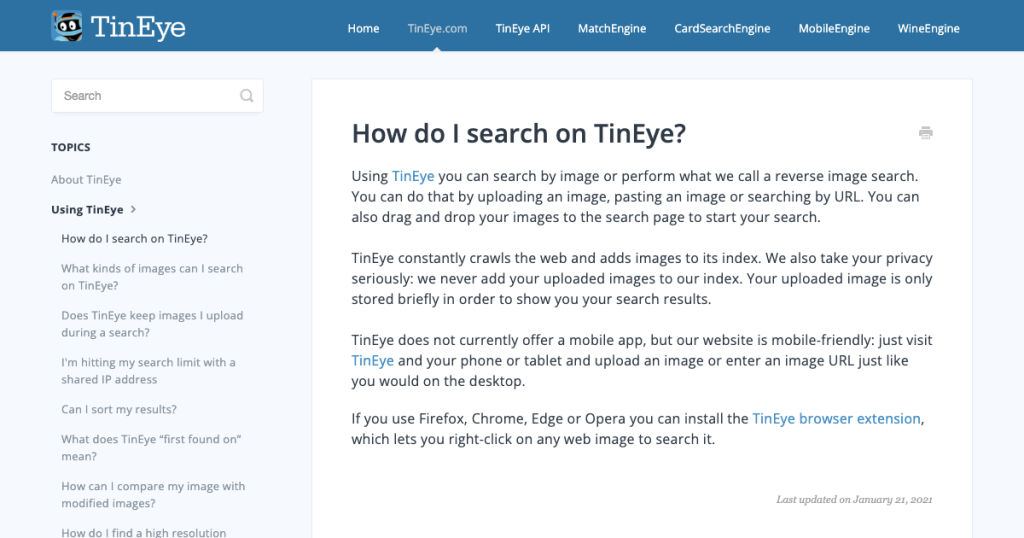Select the Using TinEye topic heading

coord(87,210)
